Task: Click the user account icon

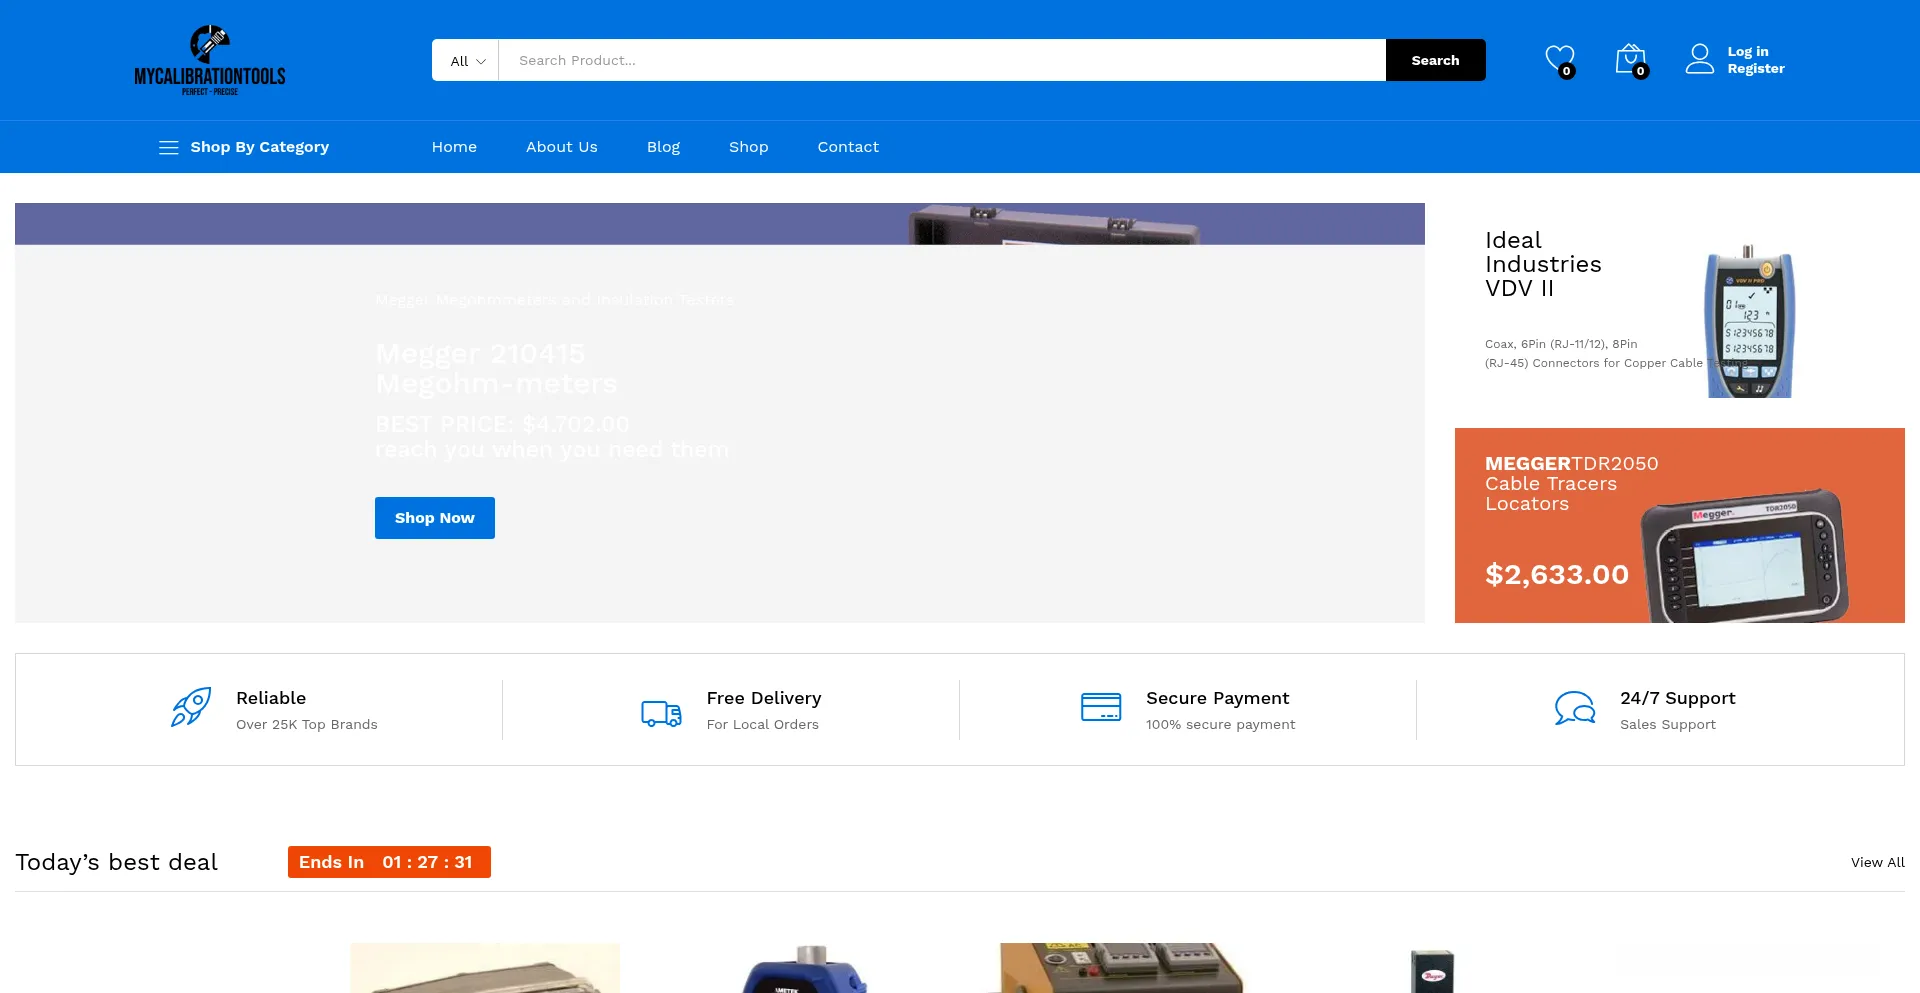Action: 1699,59
